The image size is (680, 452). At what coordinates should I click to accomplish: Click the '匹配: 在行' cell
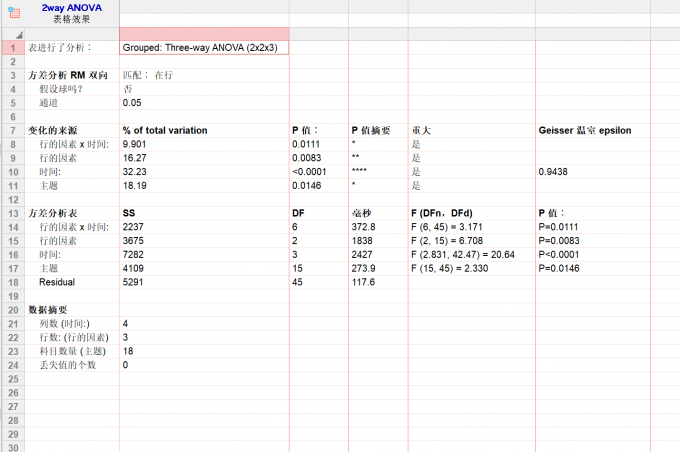147,75
